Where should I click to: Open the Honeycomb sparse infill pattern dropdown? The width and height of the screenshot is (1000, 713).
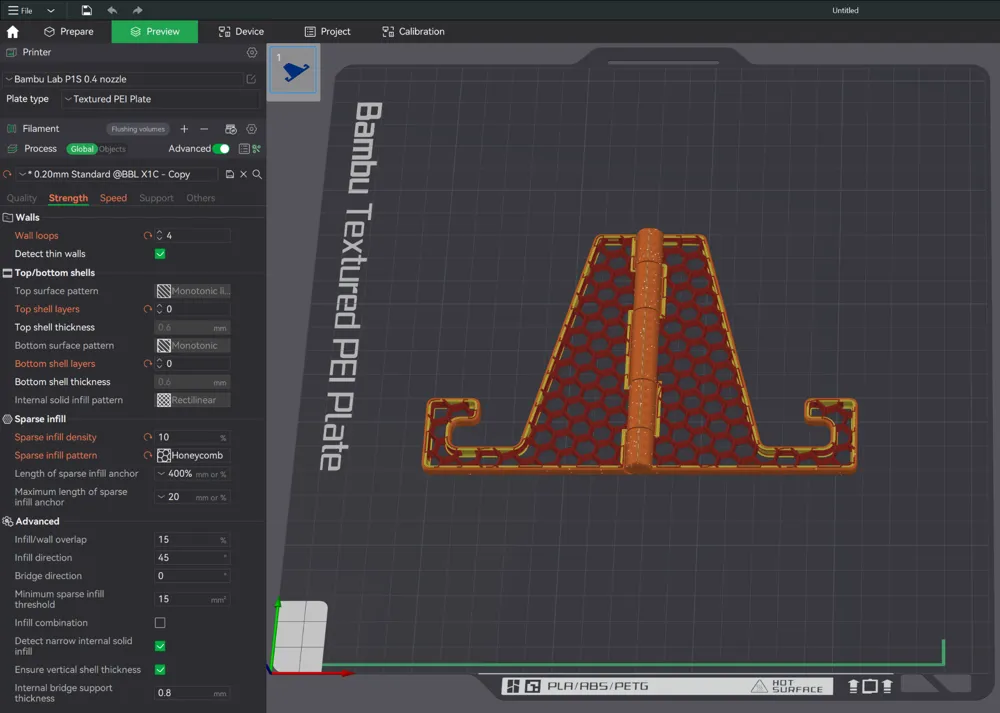(193, 455)
